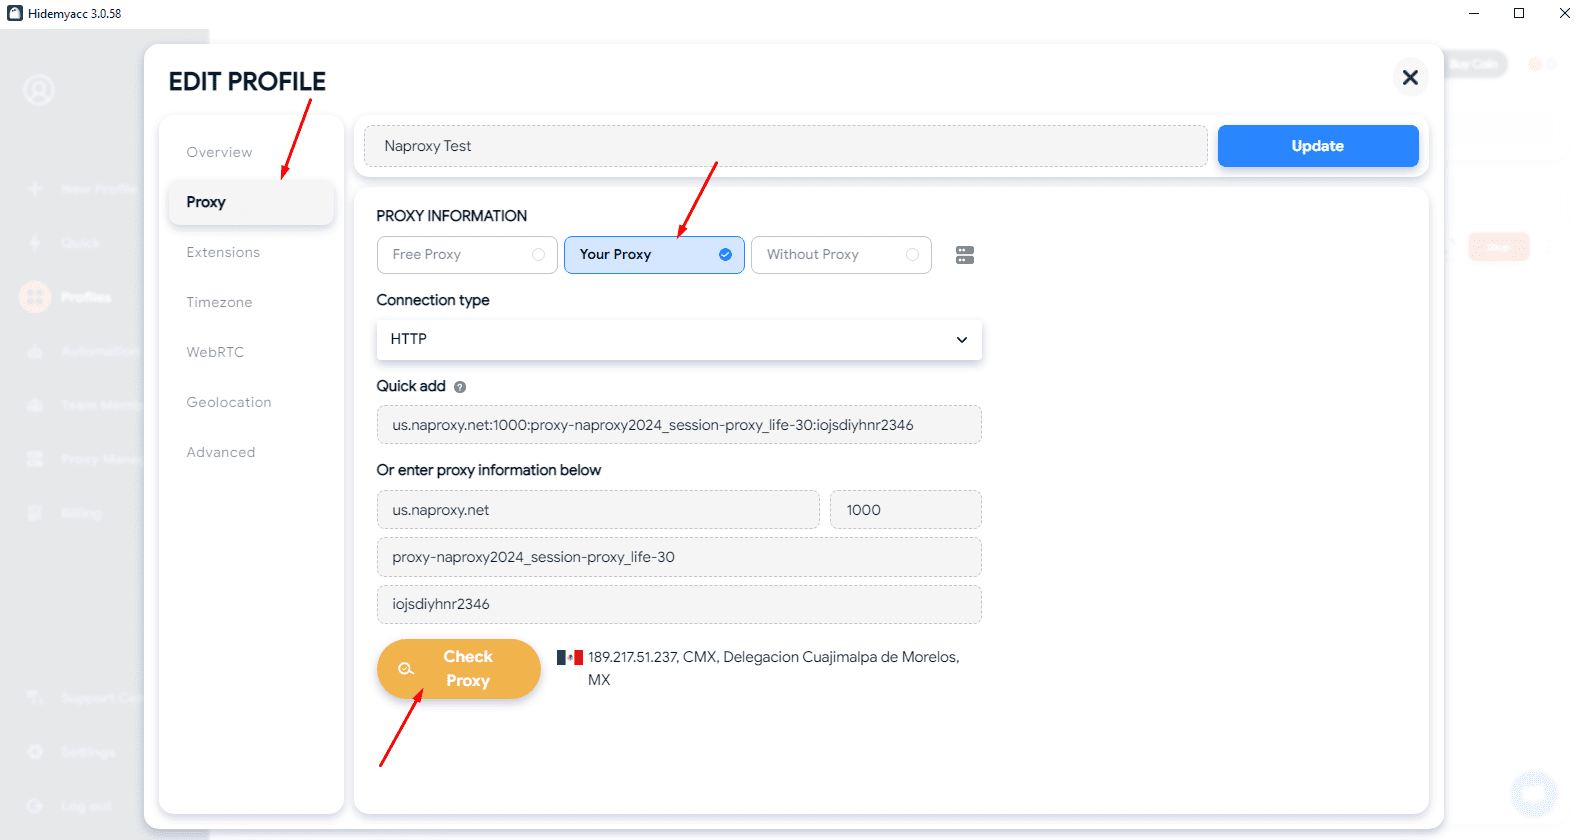Click the user avatar icon in background sidebar
This screenshot has width=1584, height=840.
pos(39,90)
